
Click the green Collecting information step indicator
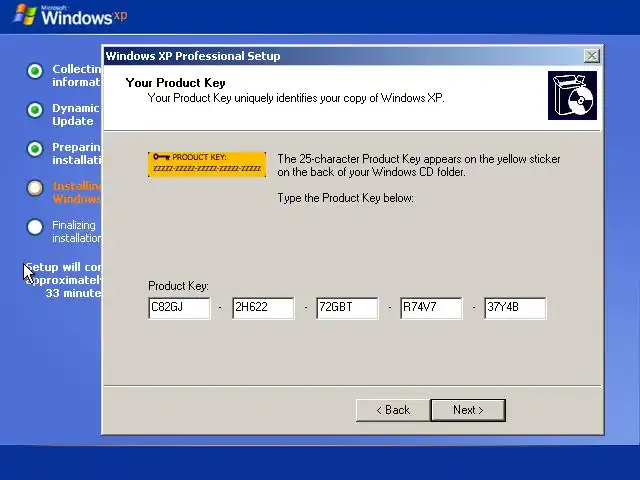pos(35,71)
